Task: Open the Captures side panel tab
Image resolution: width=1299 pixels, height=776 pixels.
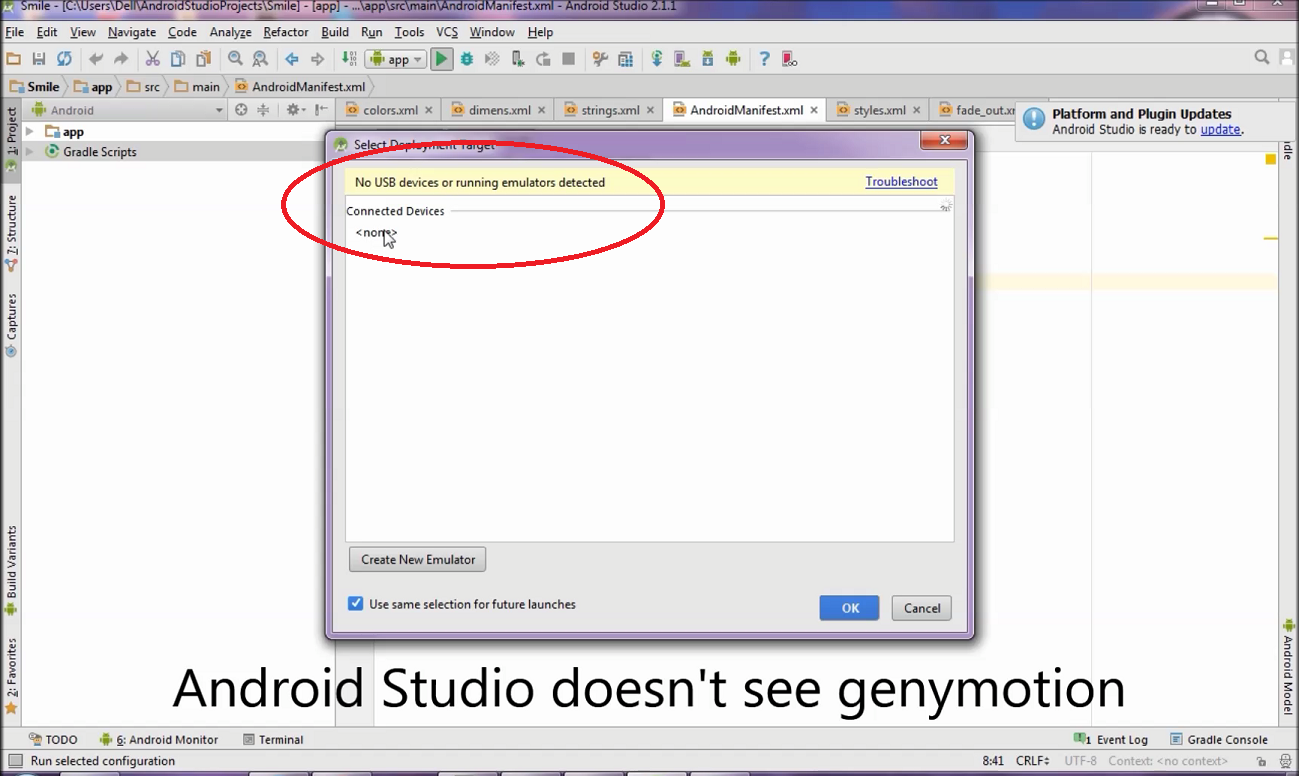Action: (x=12, y=326)
